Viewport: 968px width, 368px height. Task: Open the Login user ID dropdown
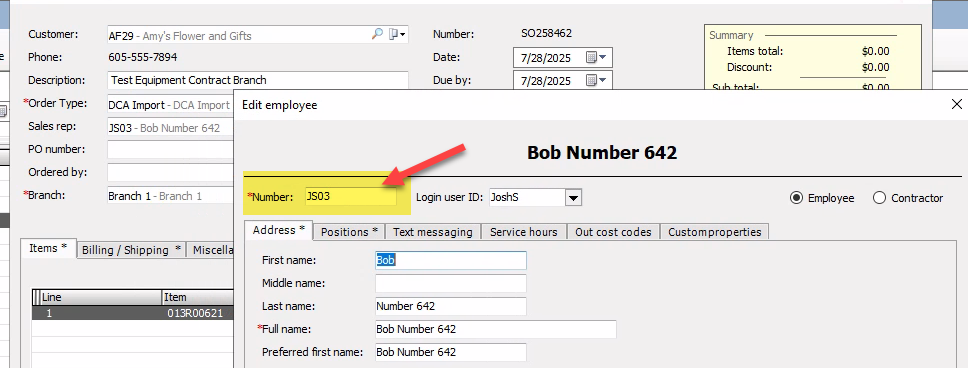pos(574,198)
